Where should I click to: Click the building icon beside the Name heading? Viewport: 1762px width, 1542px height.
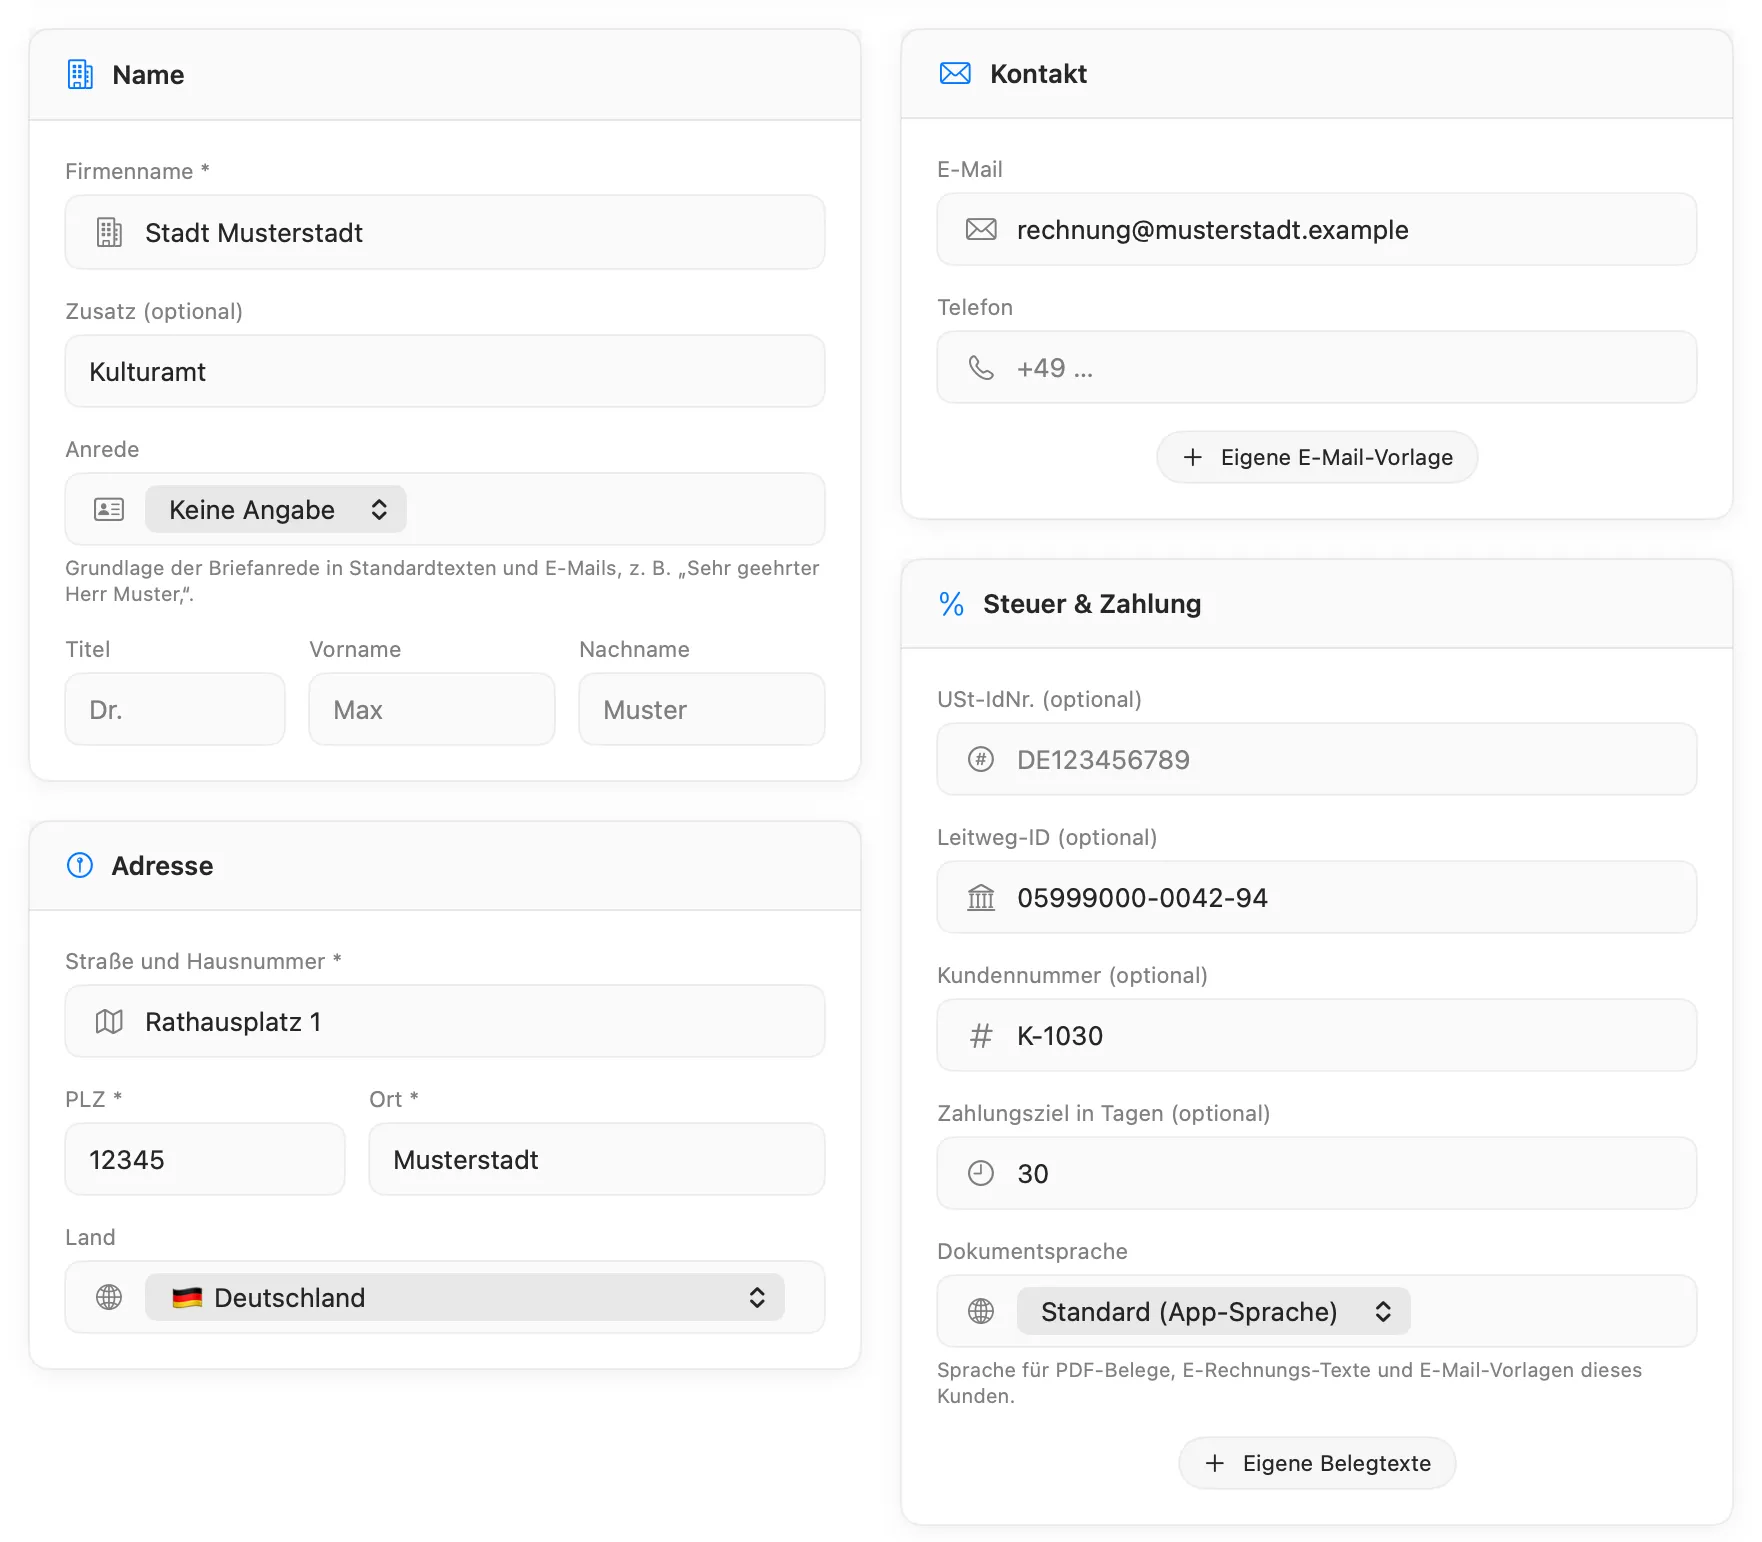tap(80, 75)
